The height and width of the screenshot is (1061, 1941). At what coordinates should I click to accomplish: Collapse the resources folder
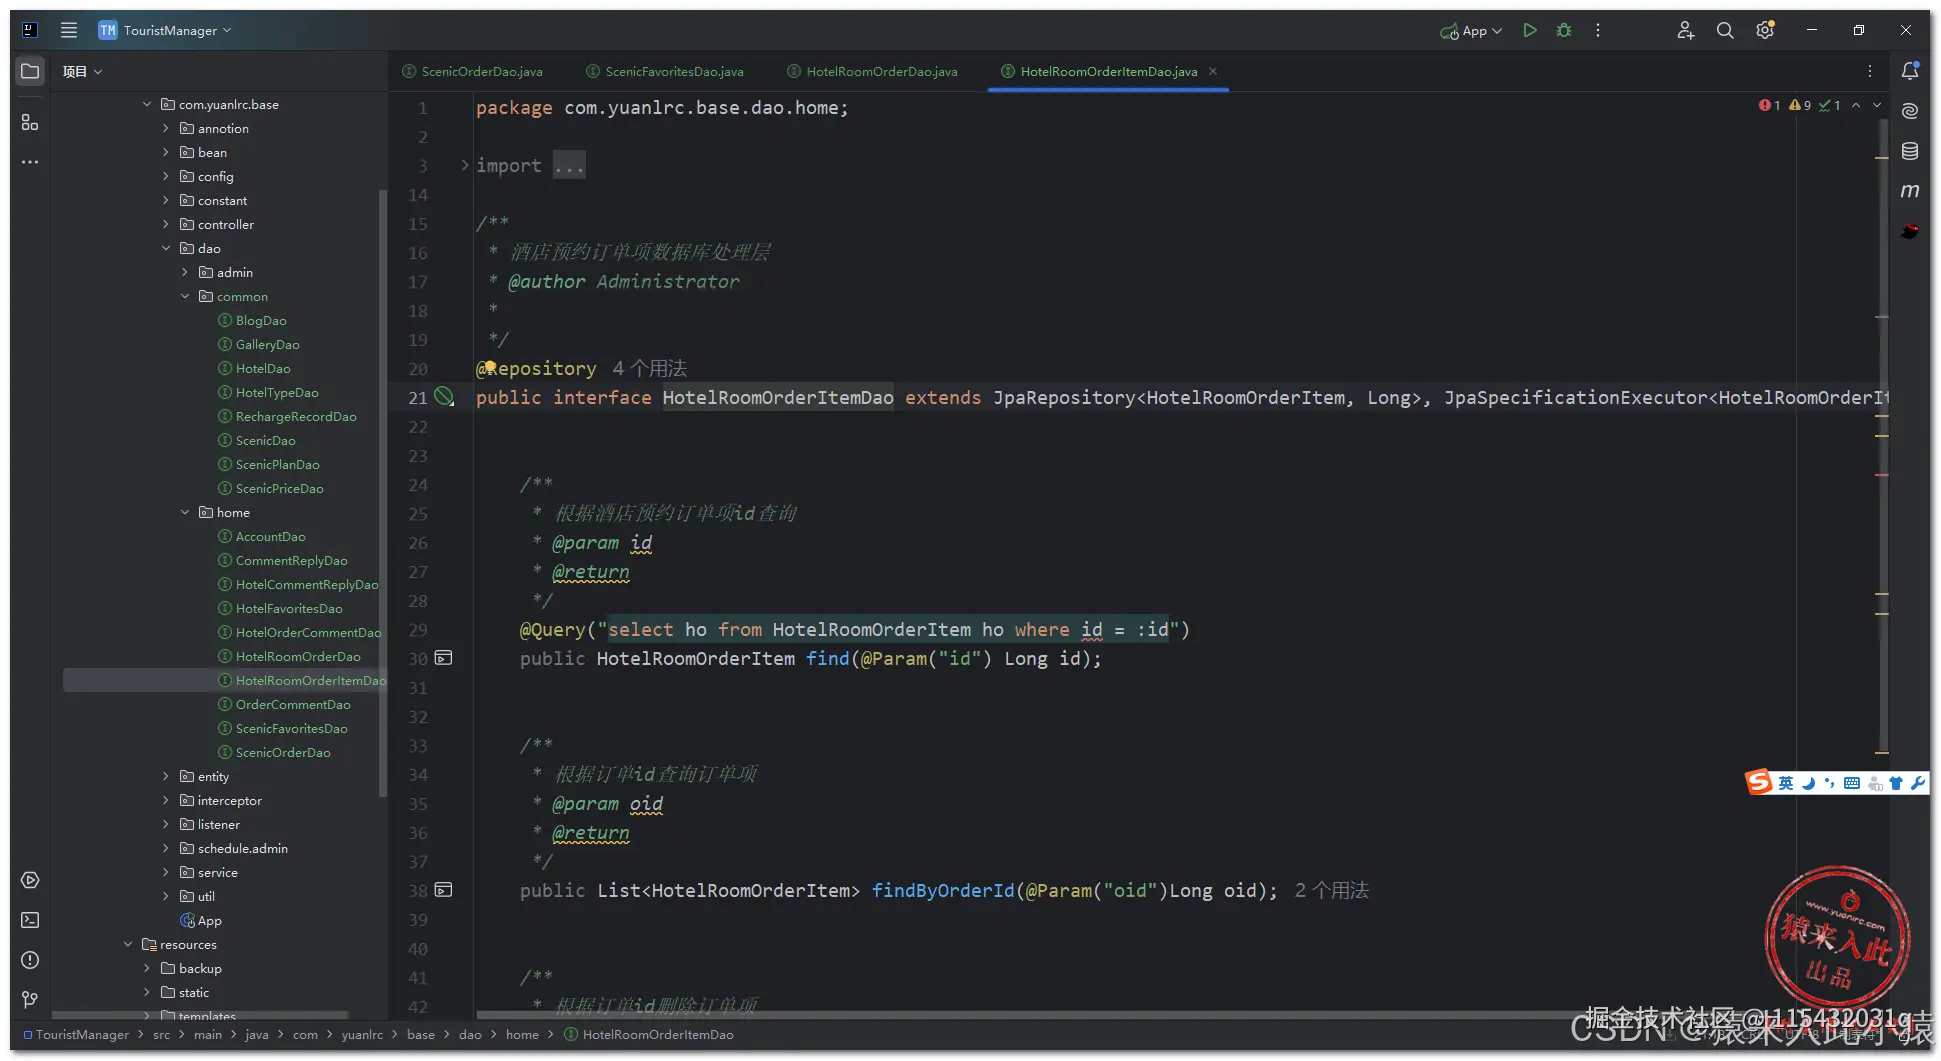[128, 944]
